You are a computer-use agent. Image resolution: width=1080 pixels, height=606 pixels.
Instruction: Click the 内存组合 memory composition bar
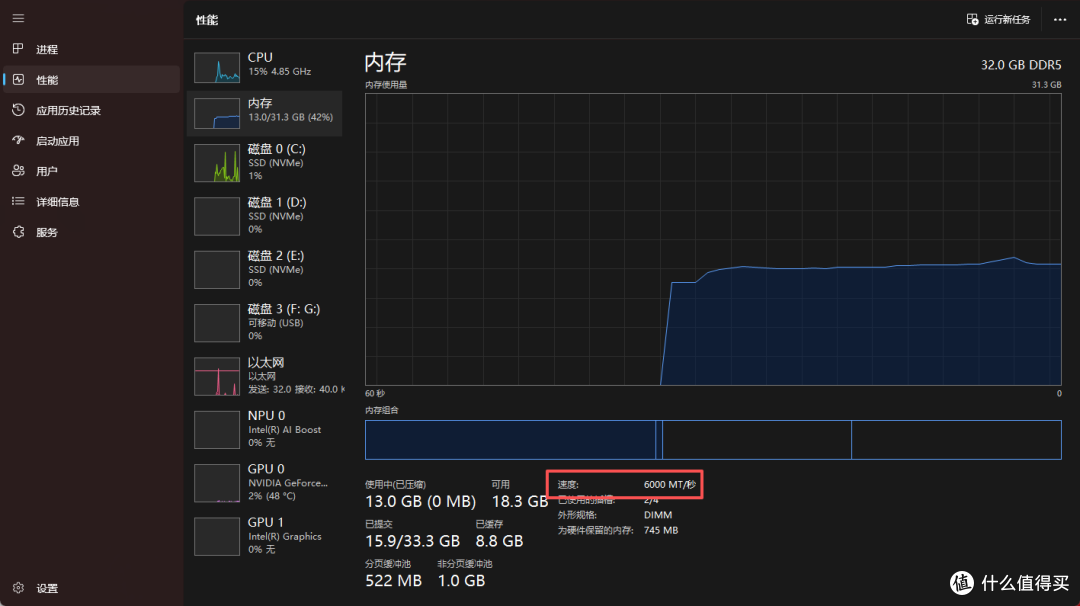click(713, 439)
